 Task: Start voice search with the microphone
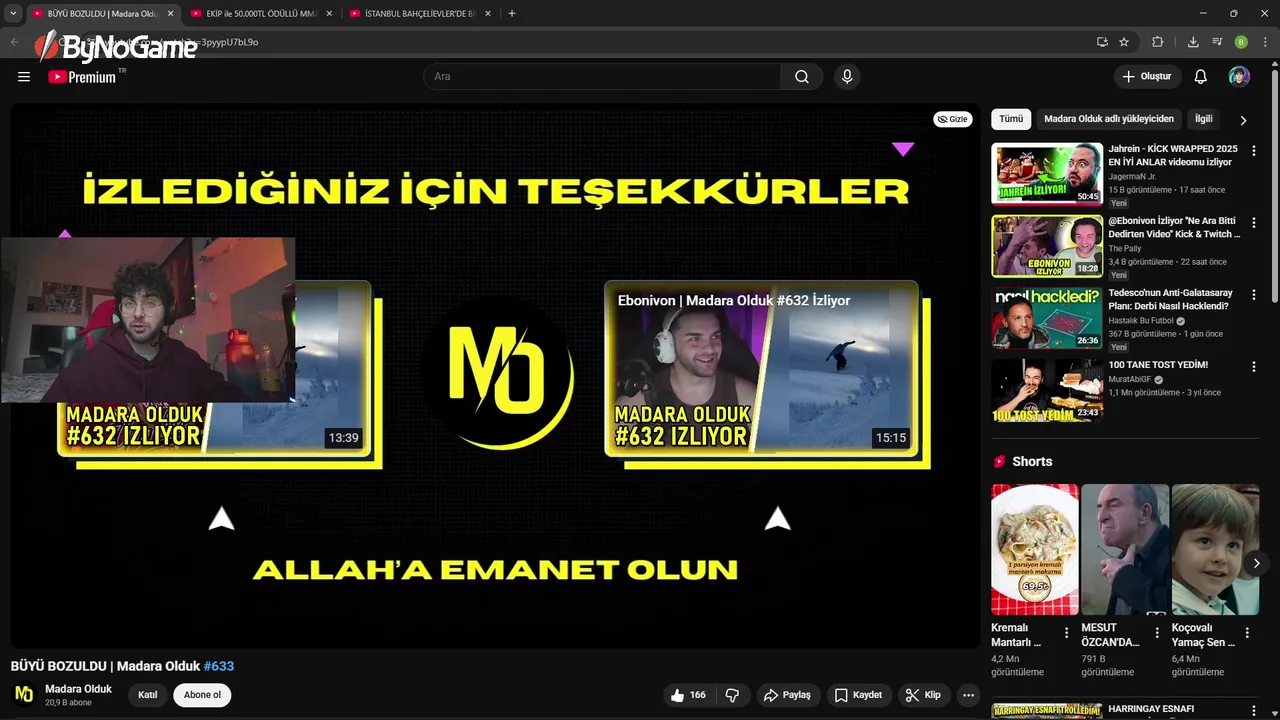coord(847,77)
